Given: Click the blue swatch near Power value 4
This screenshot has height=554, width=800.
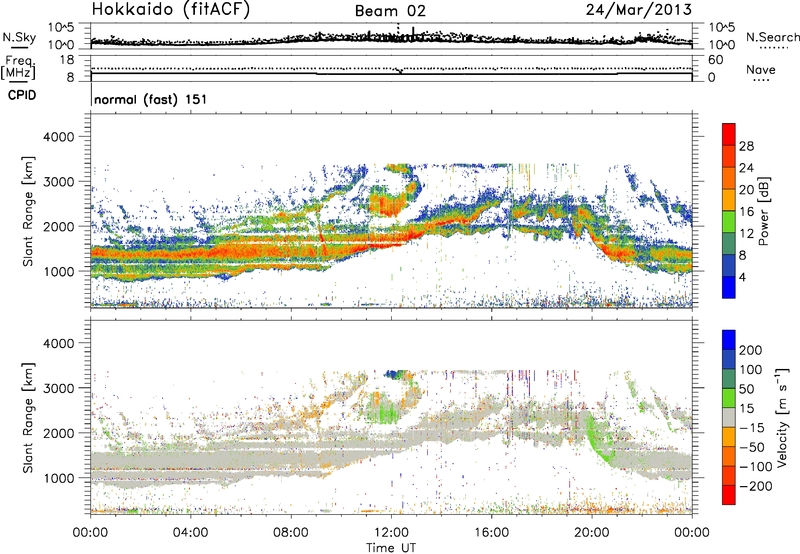Looking at the screenshot, I should [729, 287].
